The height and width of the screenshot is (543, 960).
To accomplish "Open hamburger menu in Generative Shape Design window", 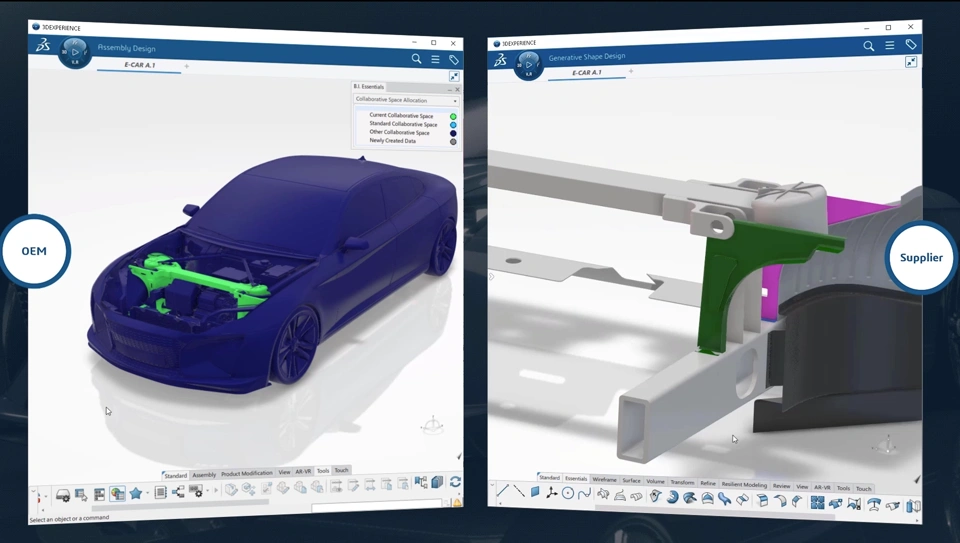I will click(890, 45).
